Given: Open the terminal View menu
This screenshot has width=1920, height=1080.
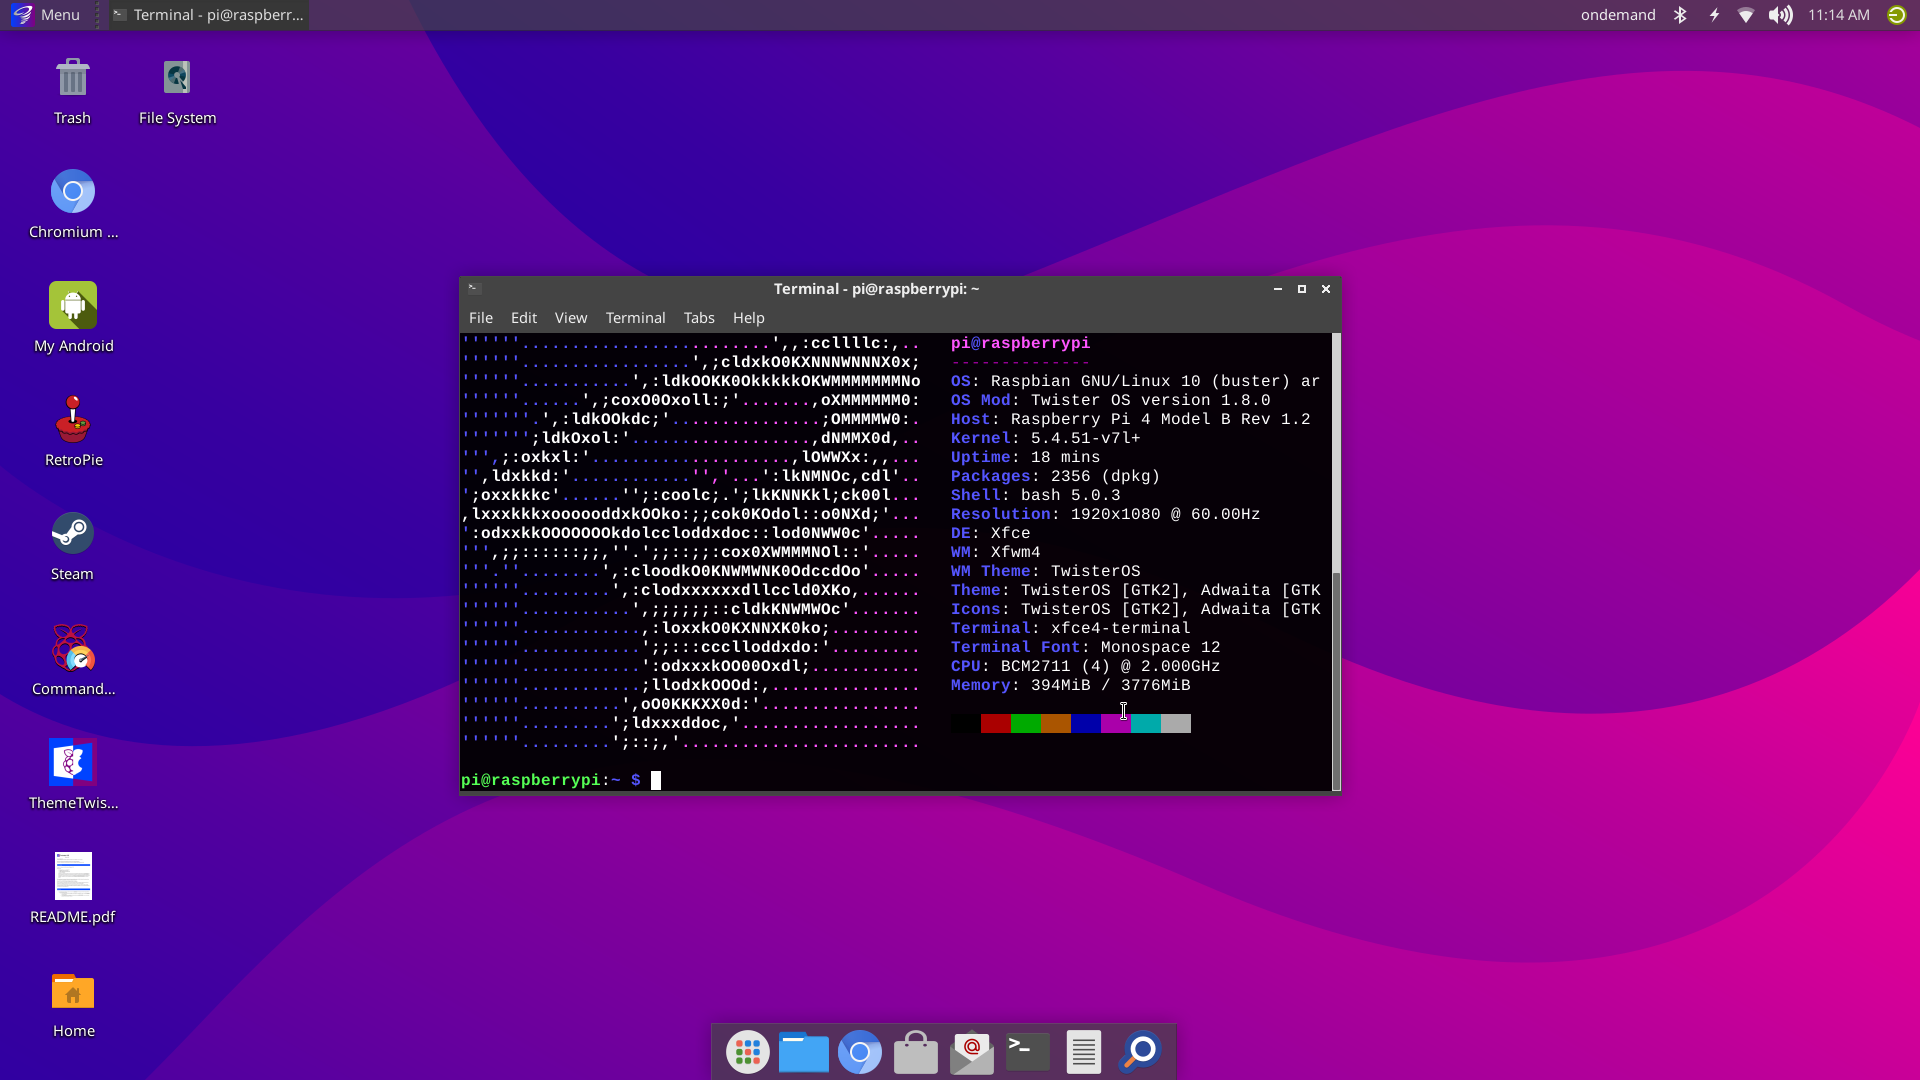Looking at the screenshot, I should [571, 318].
